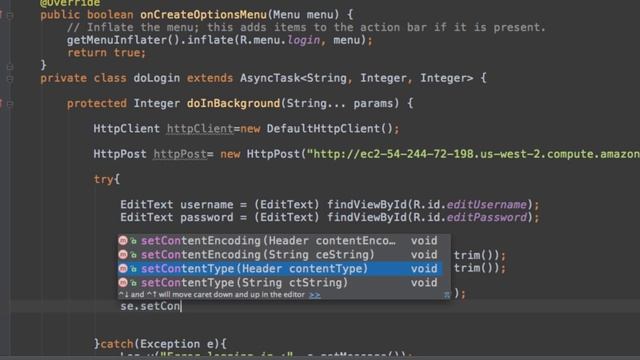Click the access-level lock icon on setContentEncoding(Header) row
The image size is (640, 360).
pyautogui.click(x=133, y=241)
